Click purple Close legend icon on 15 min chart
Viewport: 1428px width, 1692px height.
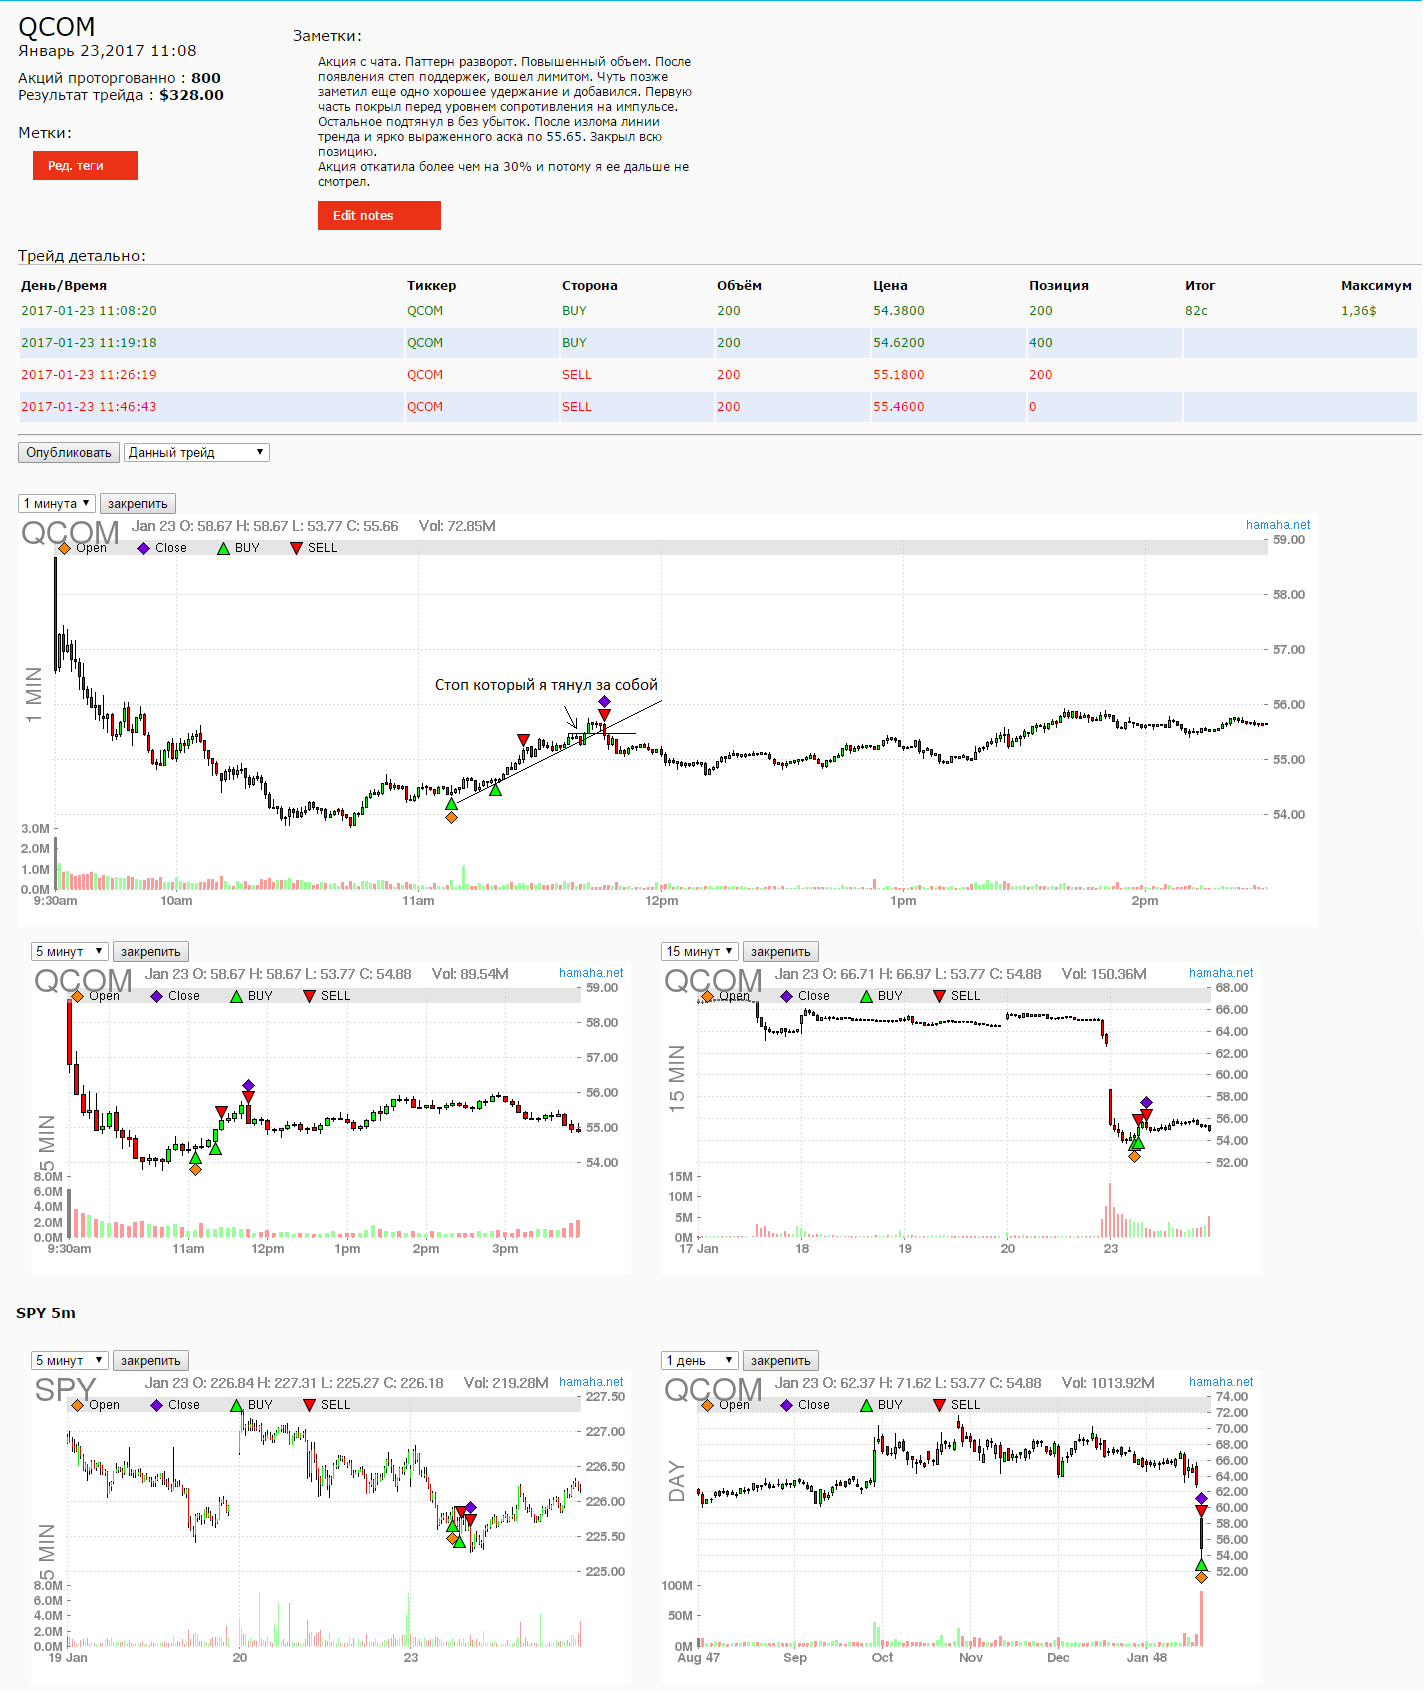(x=787, y=996)
